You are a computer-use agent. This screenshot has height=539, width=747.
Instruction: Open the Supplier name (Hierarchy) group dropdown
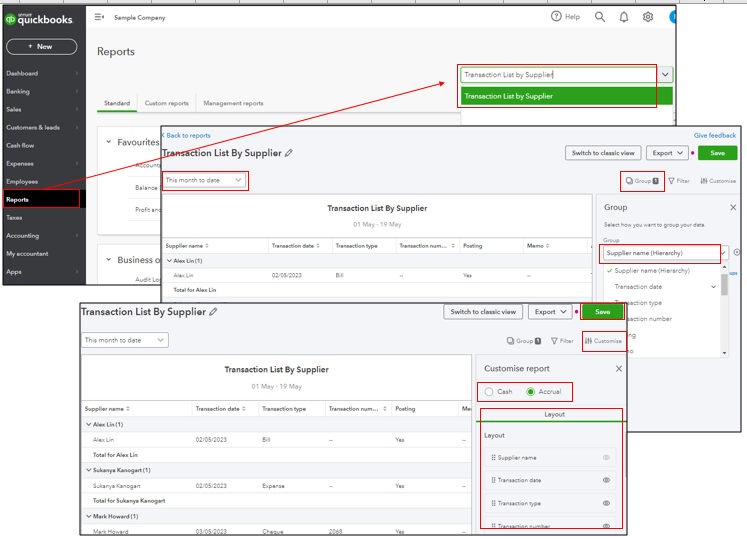point(661,253)
